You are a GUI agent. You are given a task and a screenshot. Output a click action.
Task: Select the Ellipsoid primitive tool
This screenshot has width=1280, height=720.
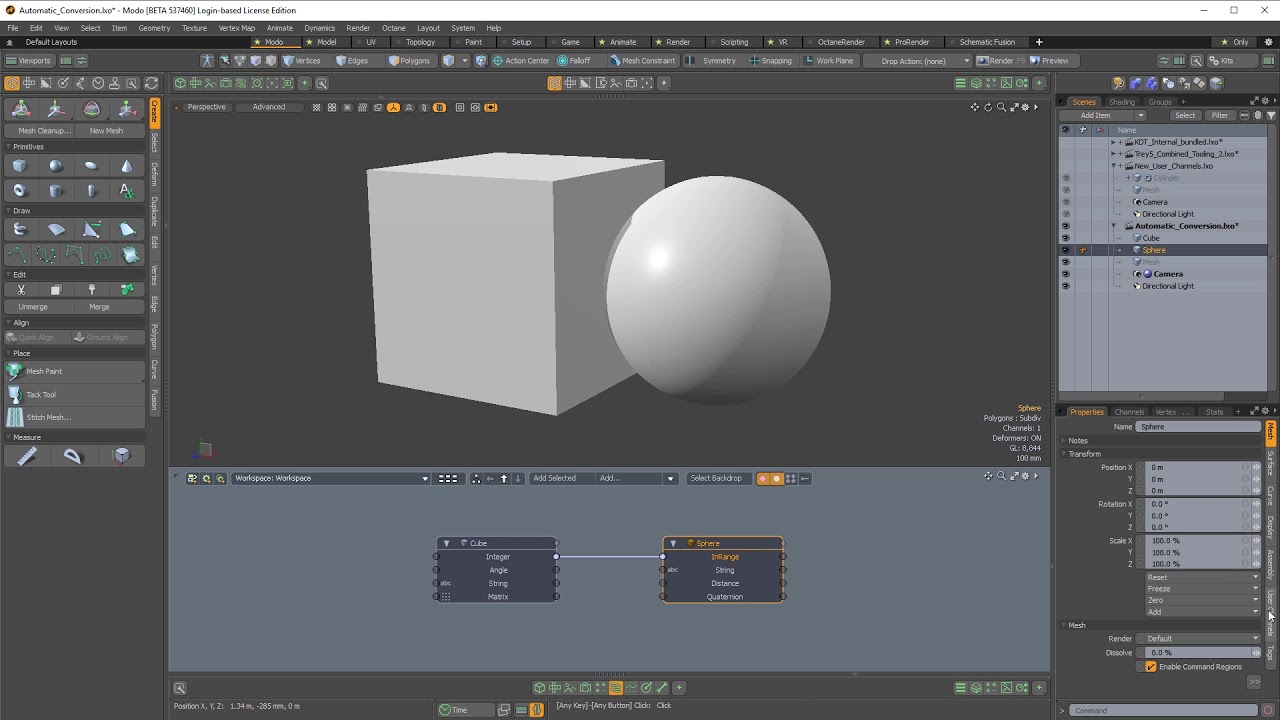[x=92, y=166]
